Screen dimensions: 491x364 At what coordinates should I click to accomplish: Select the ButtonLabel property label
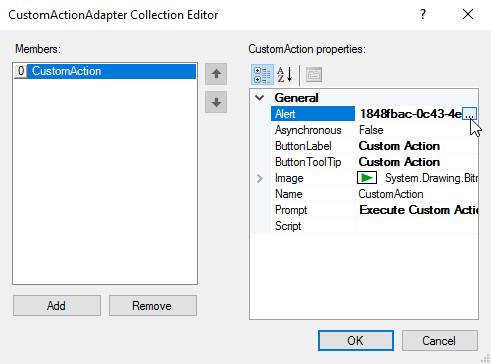[313, 146]
